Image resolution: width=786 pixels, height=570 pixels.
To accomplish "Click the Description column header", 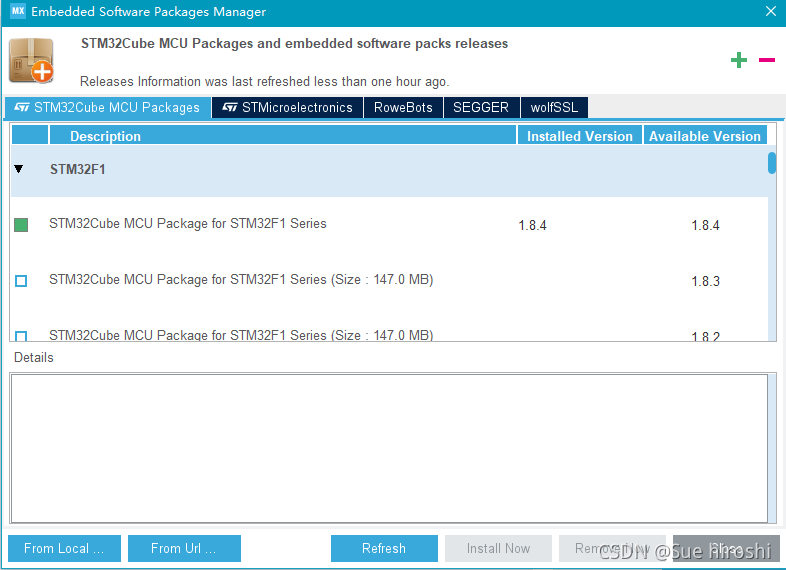I will coord(283,135).
